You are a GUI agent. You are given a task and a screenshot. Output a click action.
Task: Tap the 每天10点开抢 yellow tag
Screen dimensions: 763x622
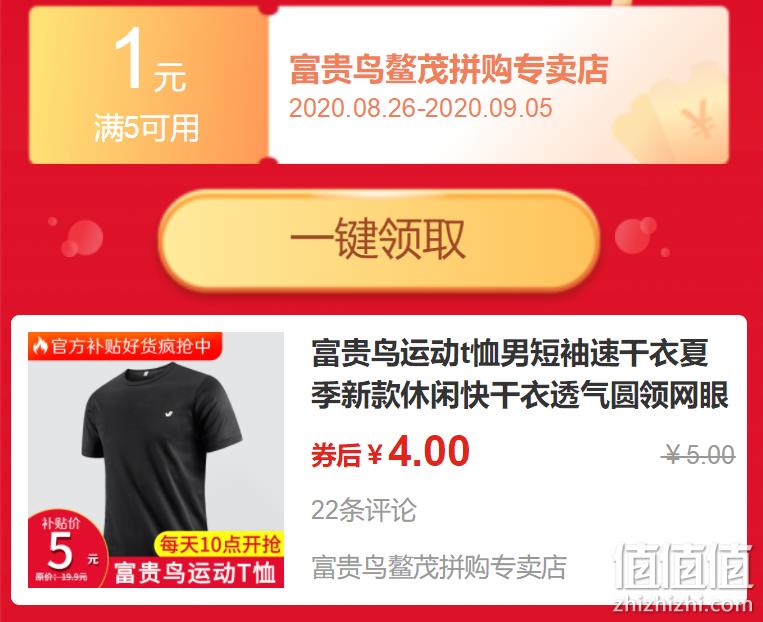pos(219,545)
